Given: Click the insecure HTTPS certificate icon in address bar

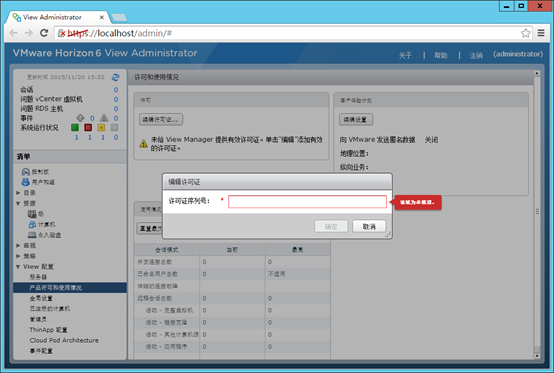Looking at the screenshot, I should tap(62, 33).
